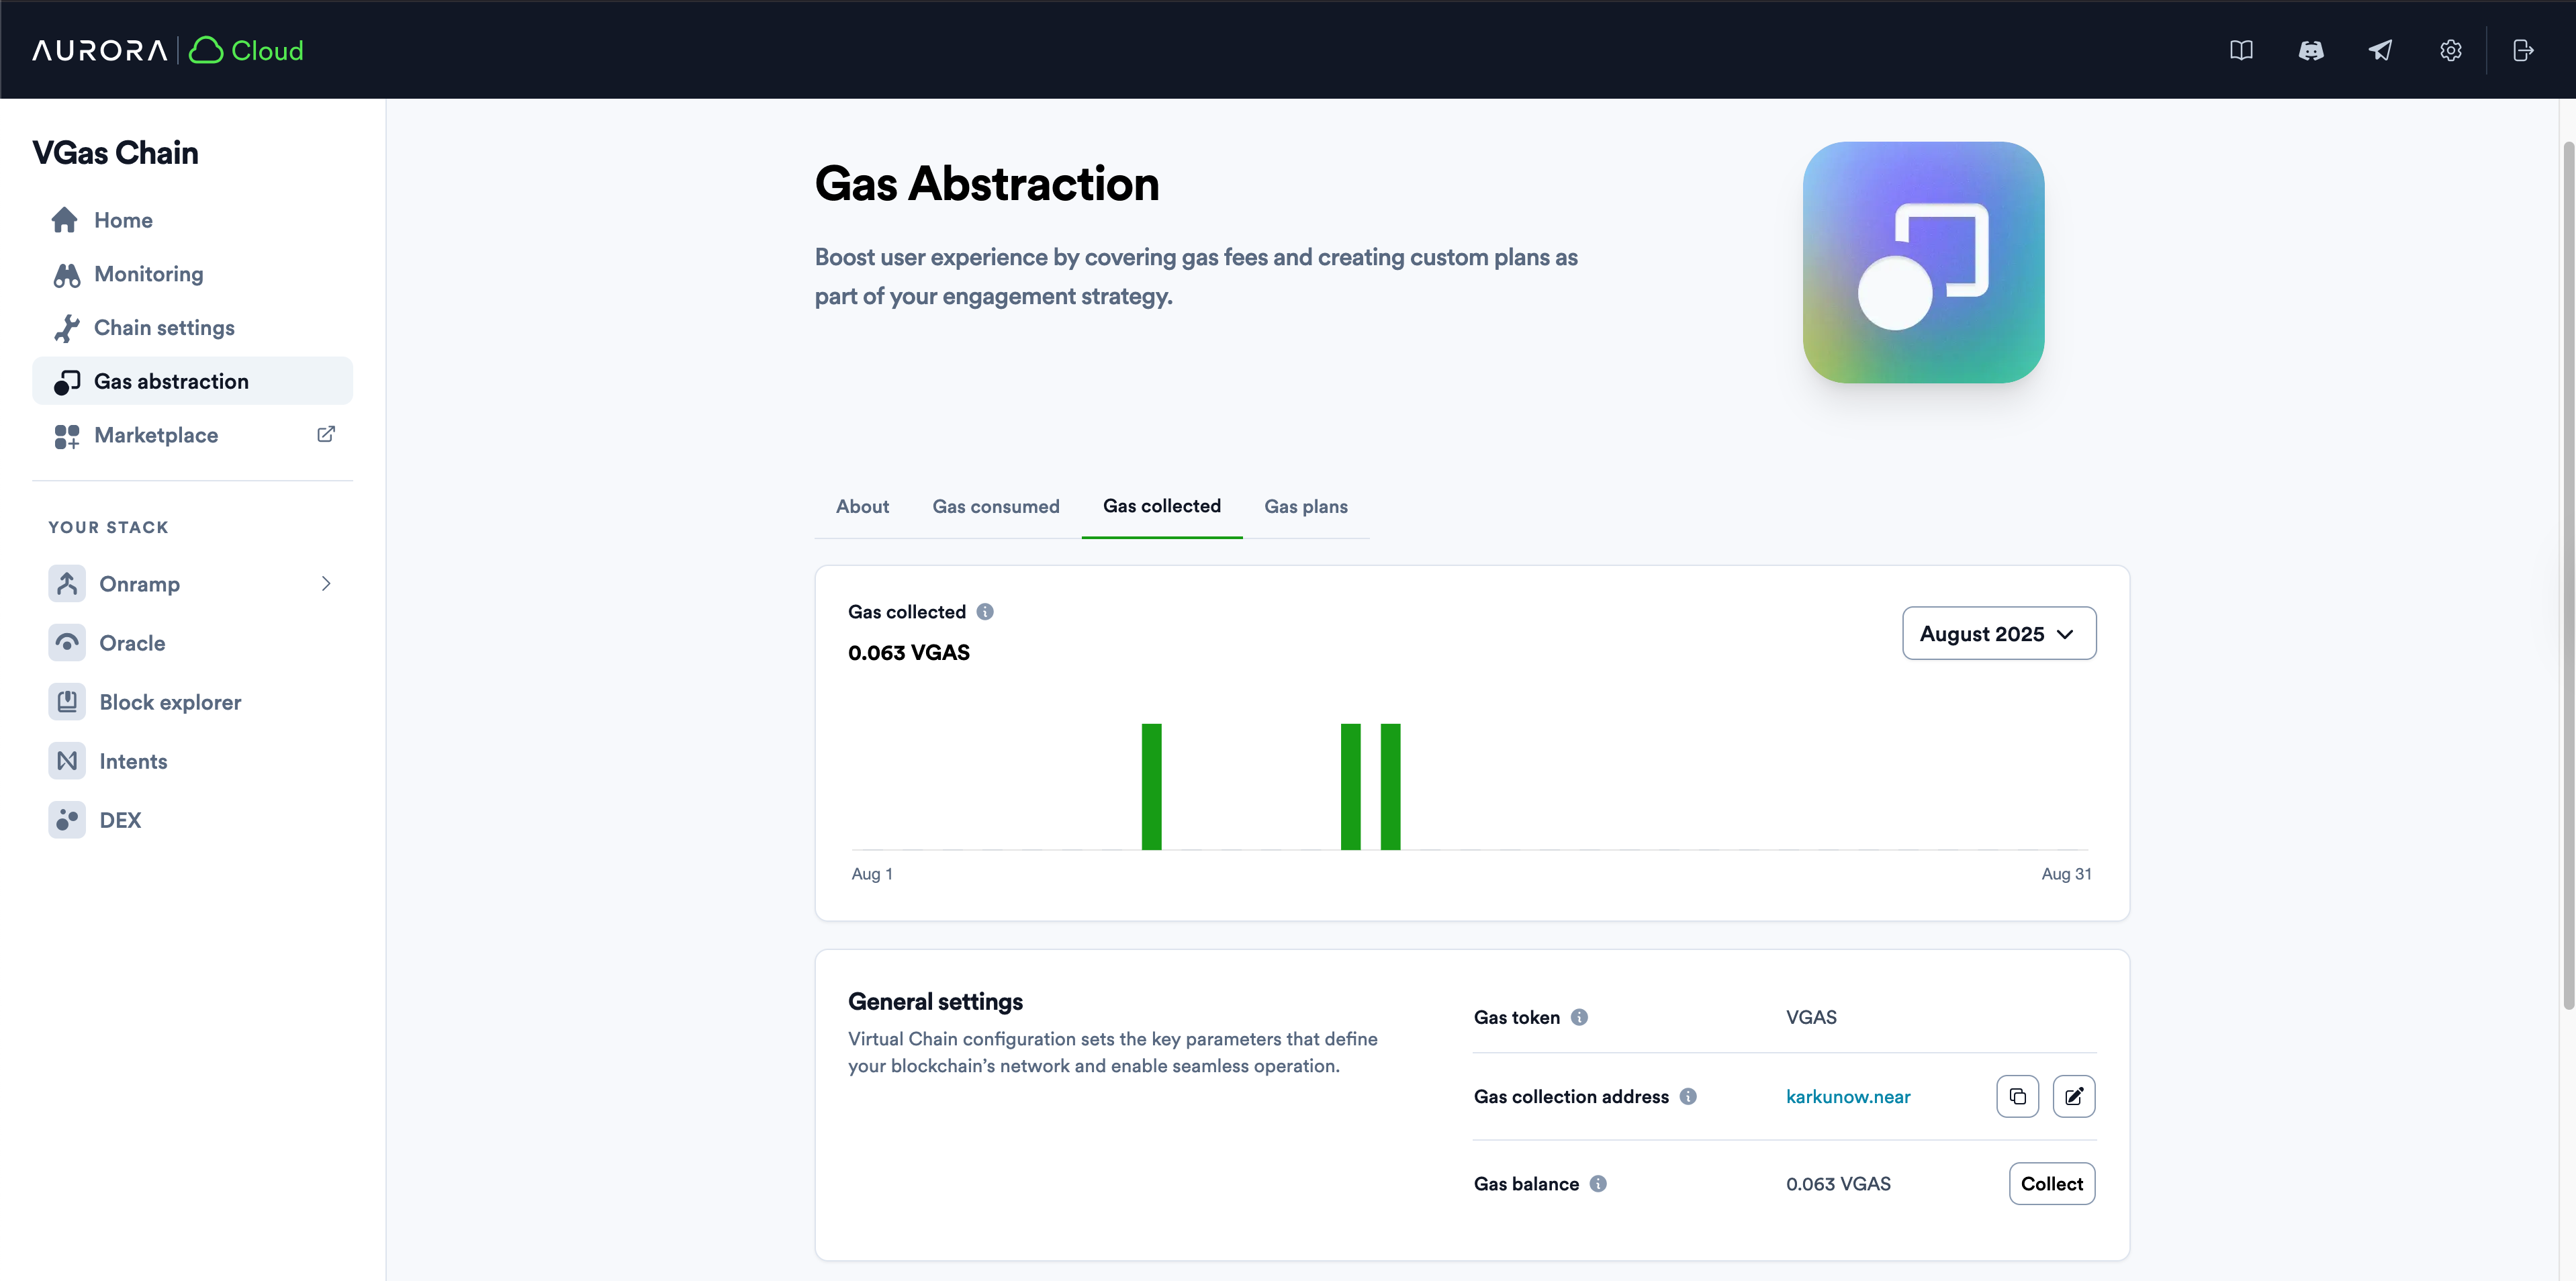Viewport: 2576px width, 1281px height.
Task: Click the logout icon at top right
Action: click(2523, 50)
